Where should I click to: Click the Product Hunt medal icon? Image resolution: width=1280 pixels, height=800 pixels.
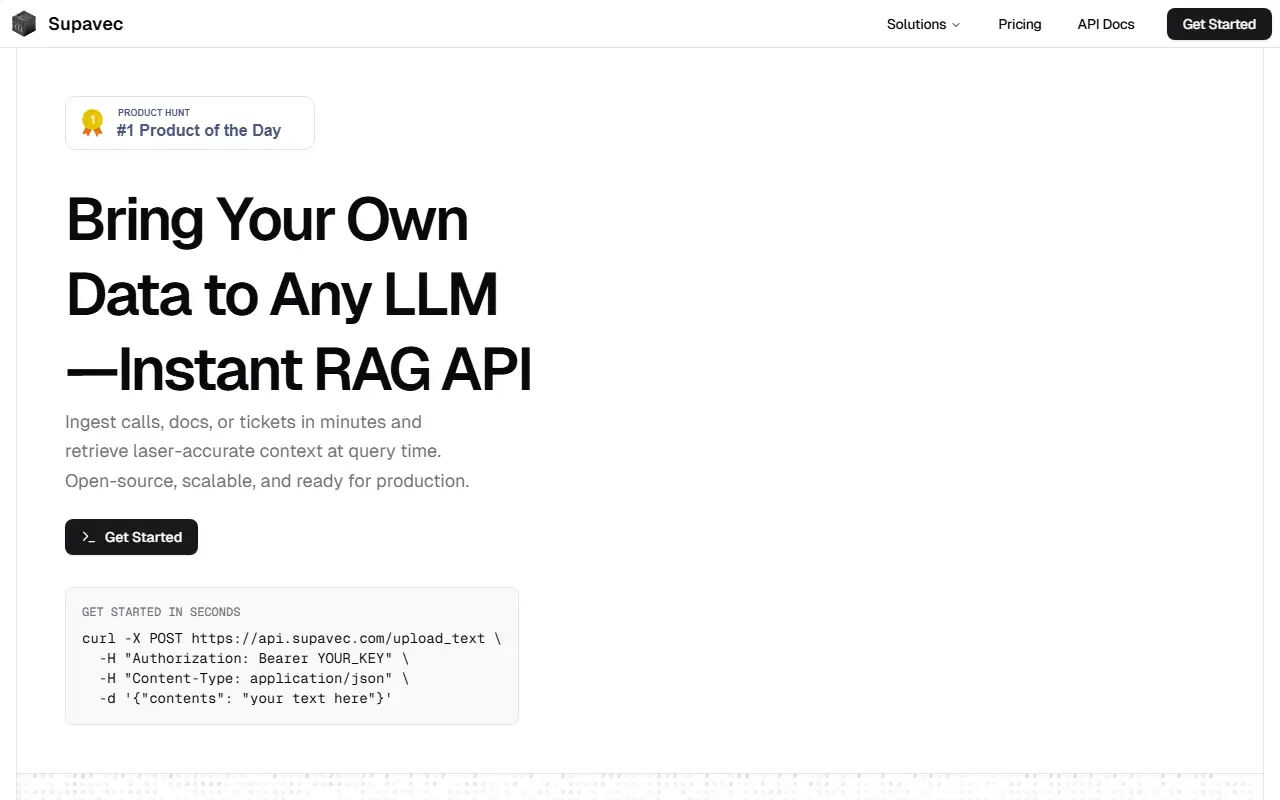pyautogui.click(x=93, y=123)
